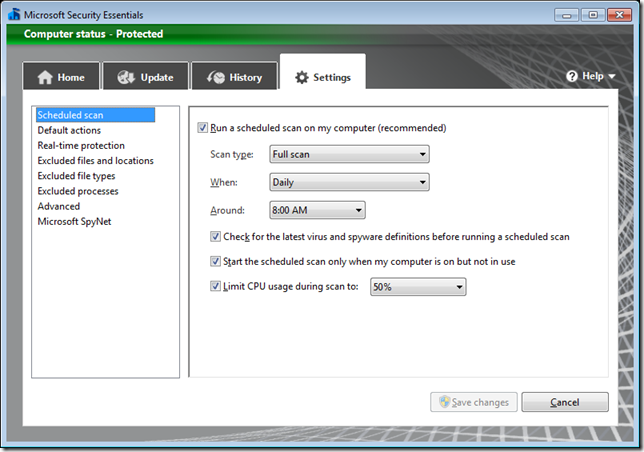
Task: Expand the Around time dropdown
Action: pos(317,210)
